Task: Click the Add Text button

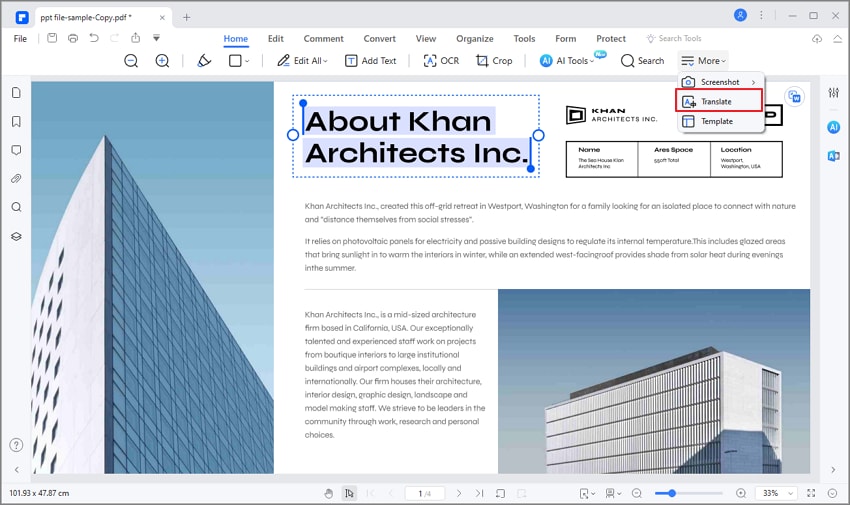Action: click(371, 61)
